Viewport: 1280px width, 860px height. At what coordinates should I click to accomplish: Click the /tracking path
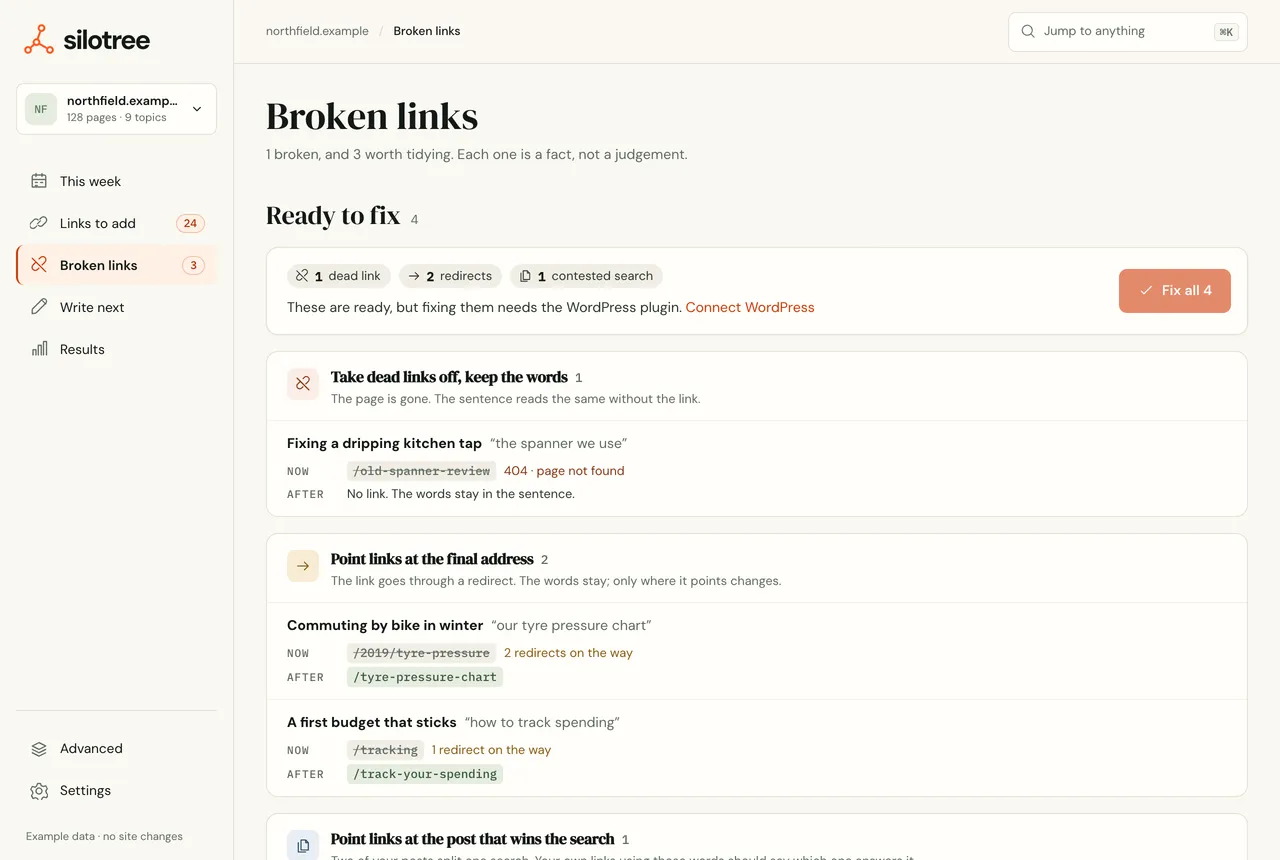(385, 750)
